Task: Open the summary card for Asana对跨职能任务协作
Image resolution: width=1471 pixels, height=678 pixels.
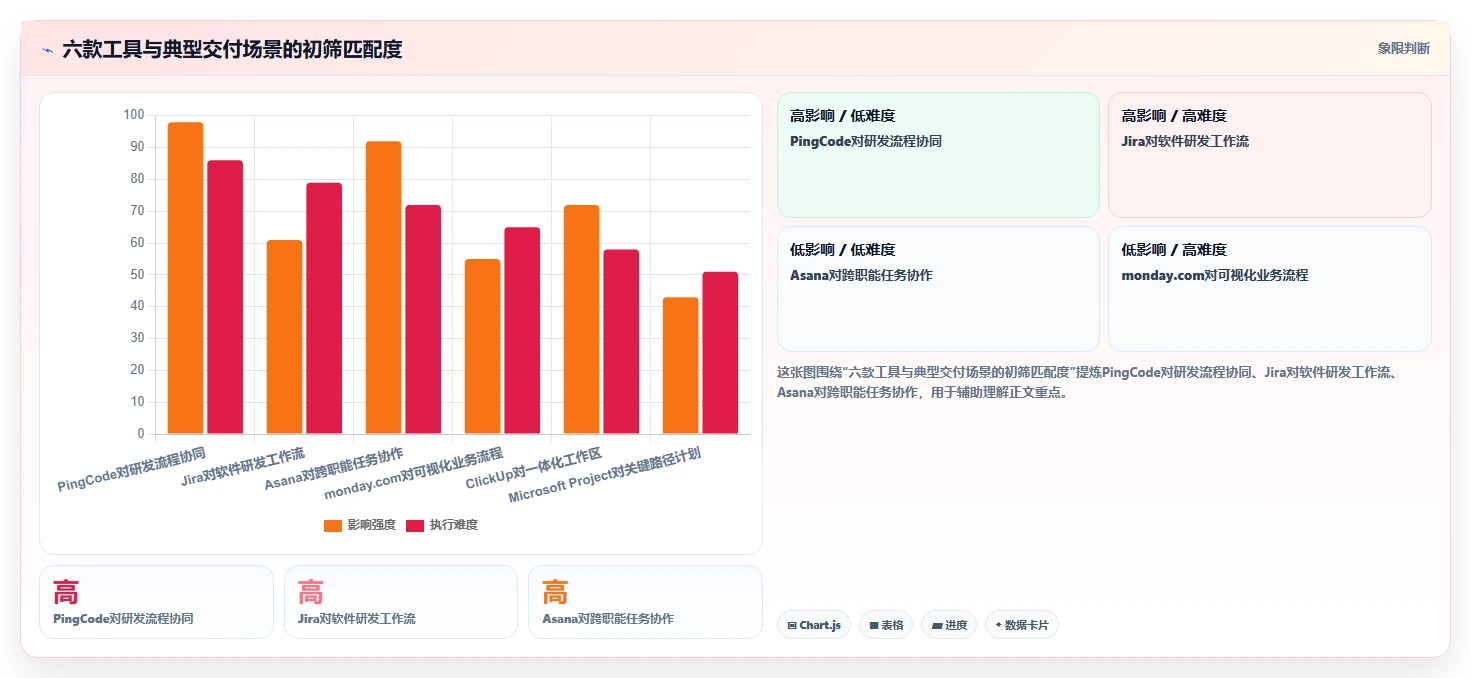Action: pyautogui.click(x=645, y=602)
